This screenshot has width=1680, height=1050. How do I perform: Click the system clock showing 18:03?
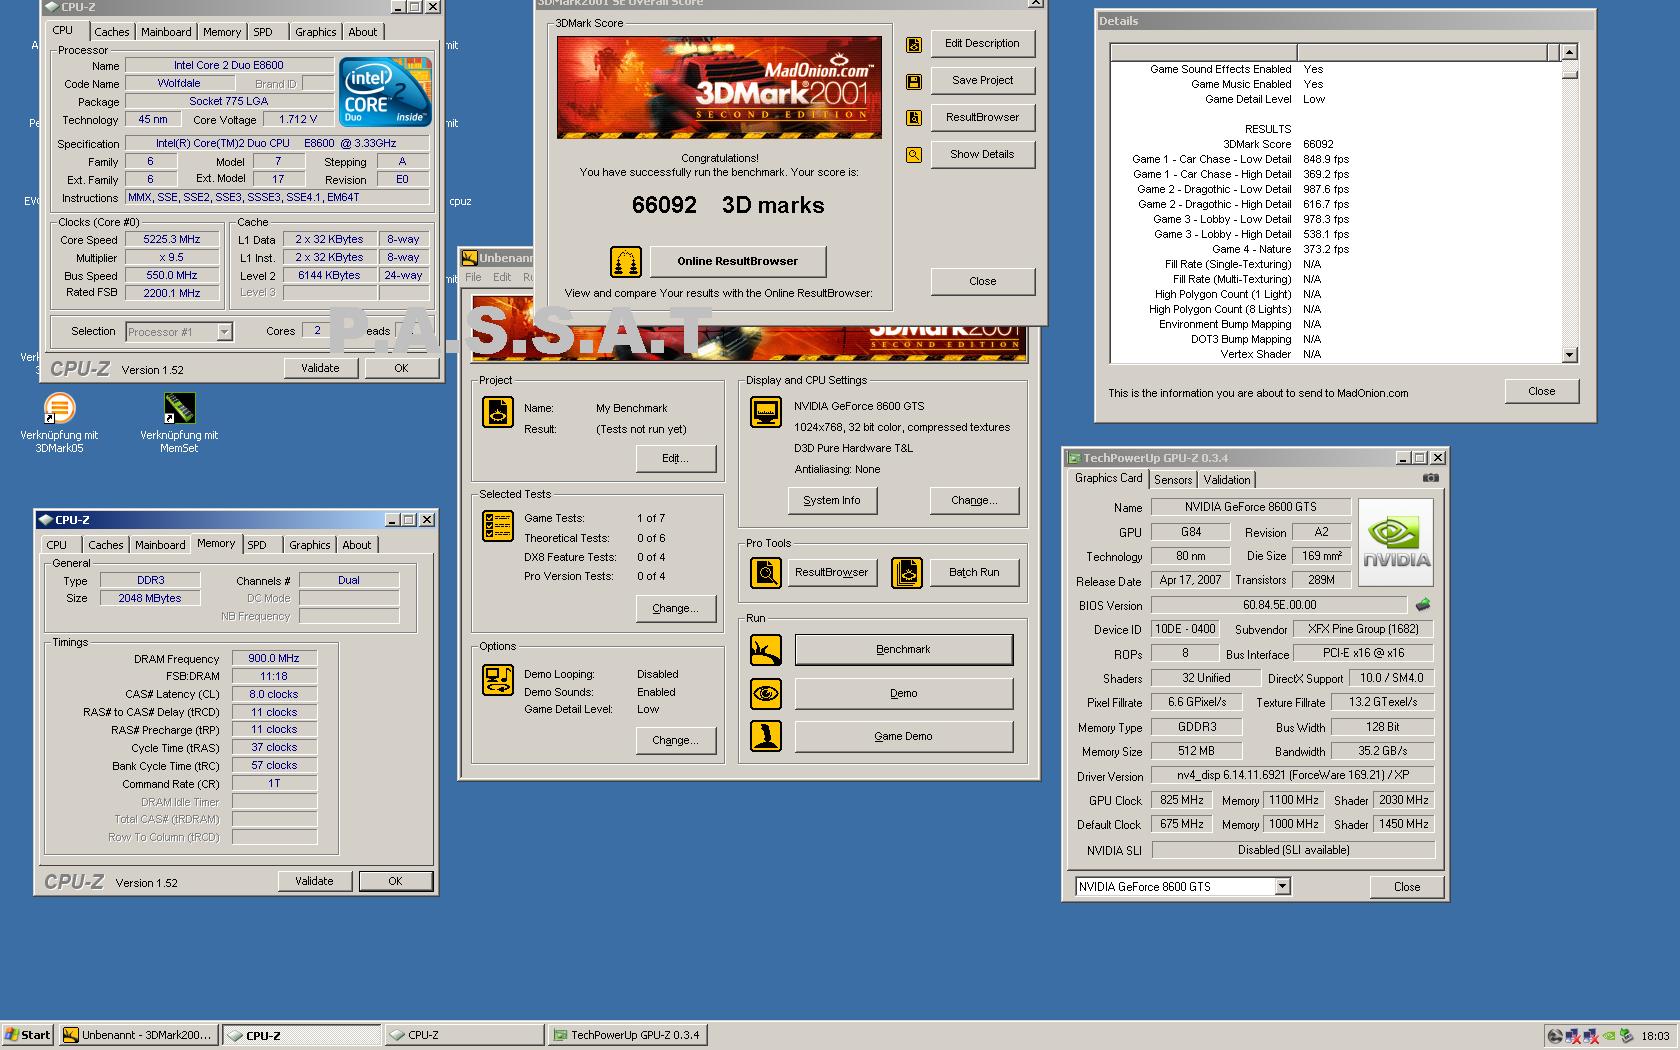coord(1655,1036)
